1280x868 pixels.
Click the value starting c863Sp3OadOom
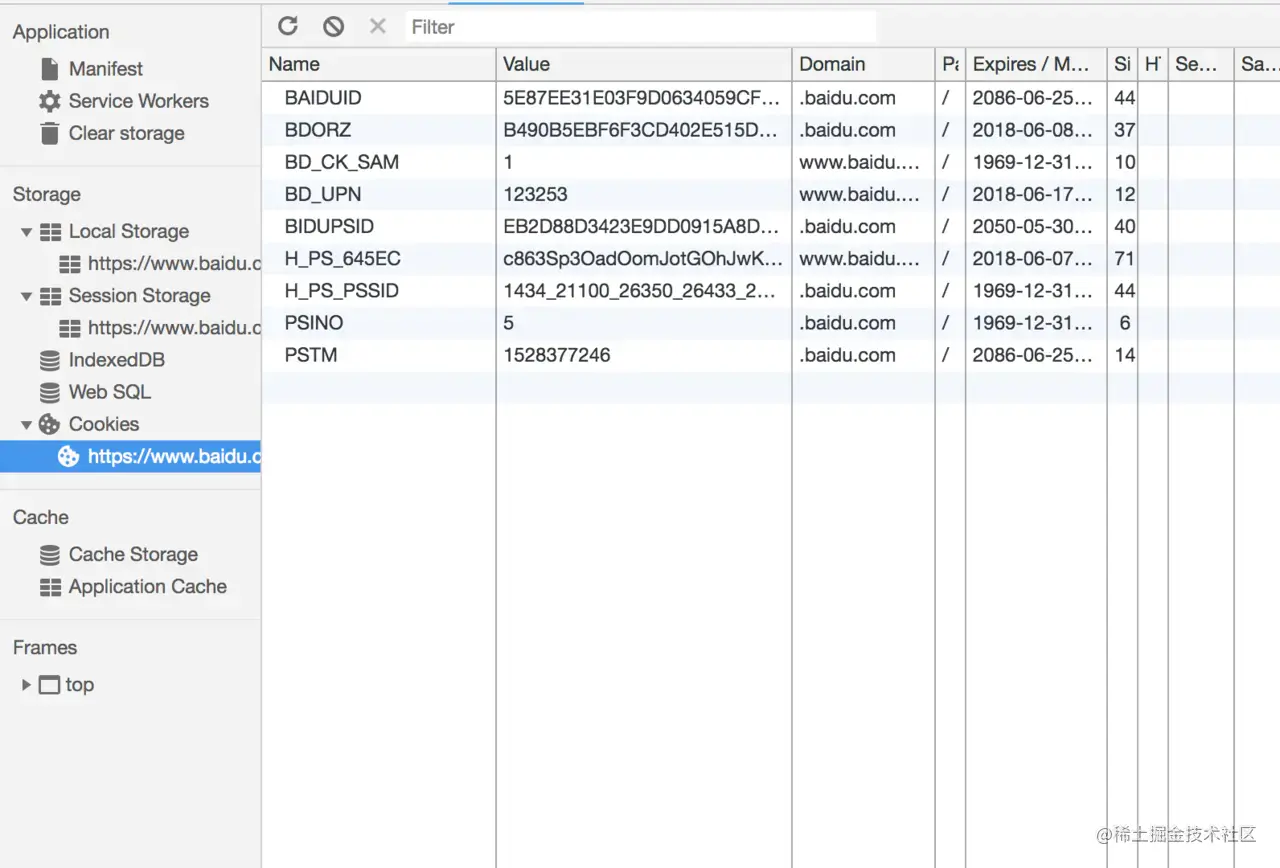pyautogui.click(x=643, y=259)
